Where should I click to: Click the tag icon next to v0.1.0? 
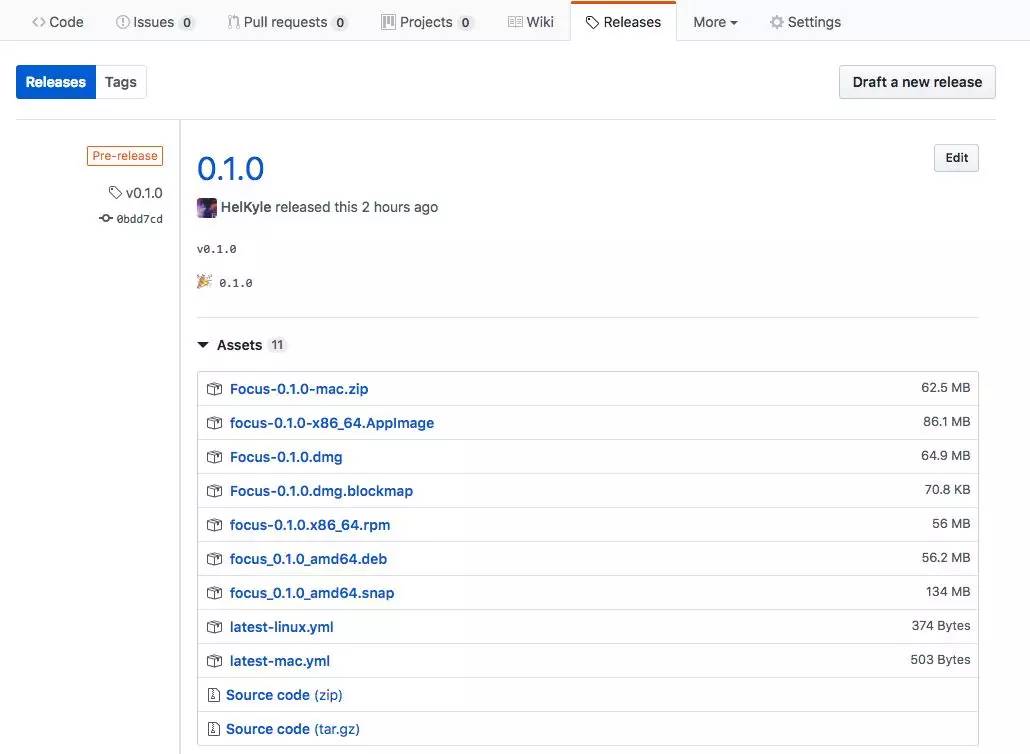pos(116,193)
